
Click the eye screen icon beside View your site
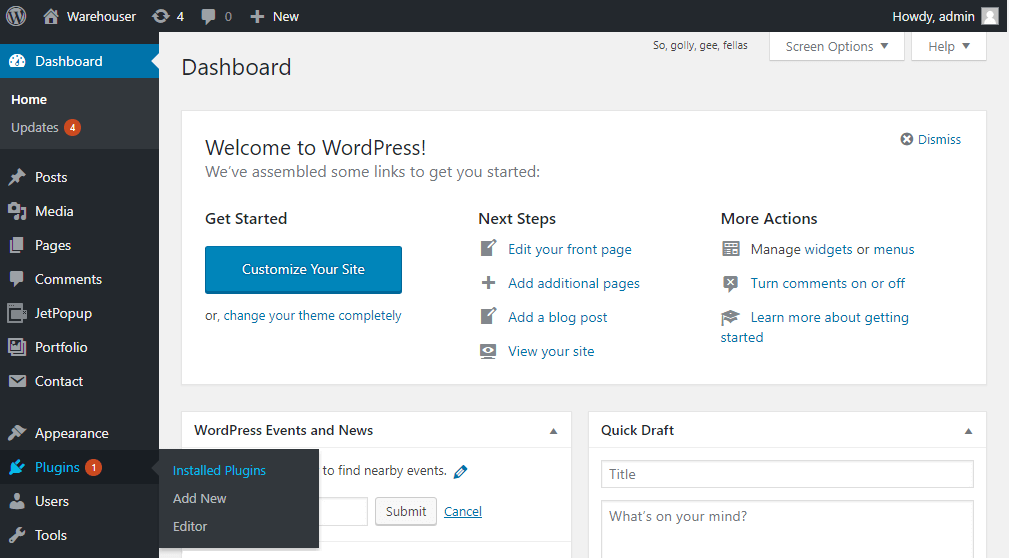tap(488, 351)
